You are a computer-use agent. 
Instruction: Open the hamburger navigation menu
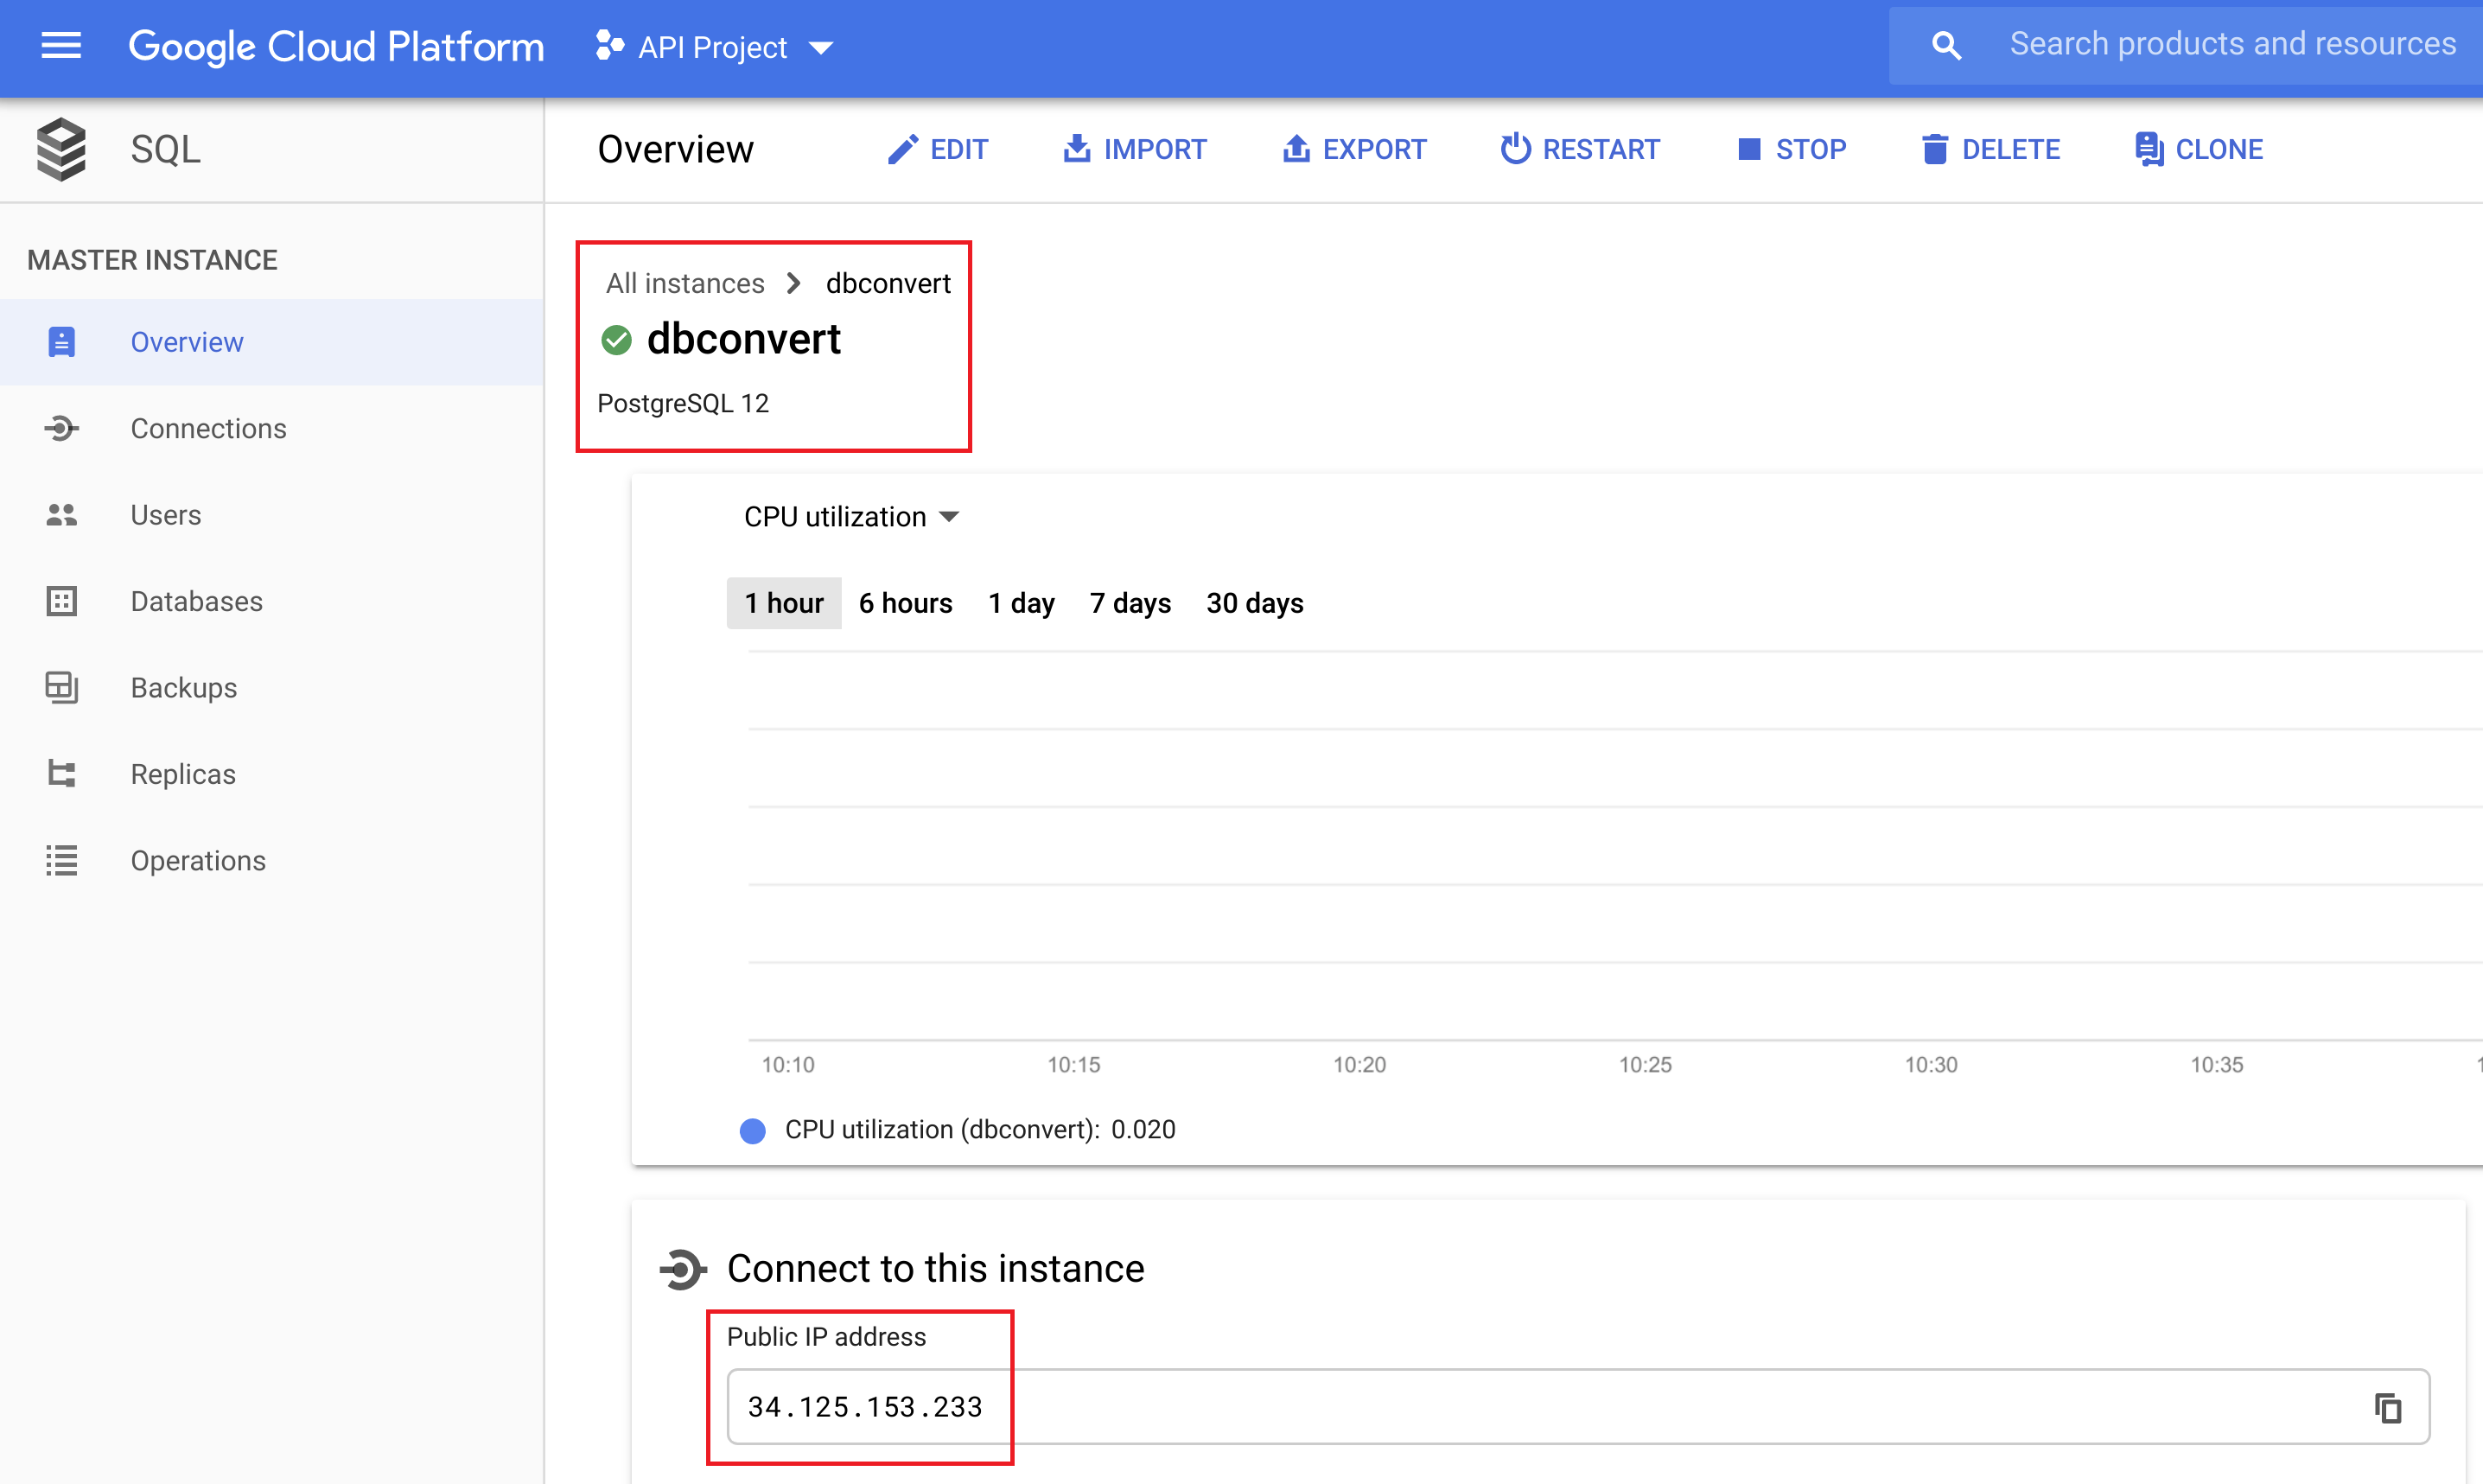(61, 46)
